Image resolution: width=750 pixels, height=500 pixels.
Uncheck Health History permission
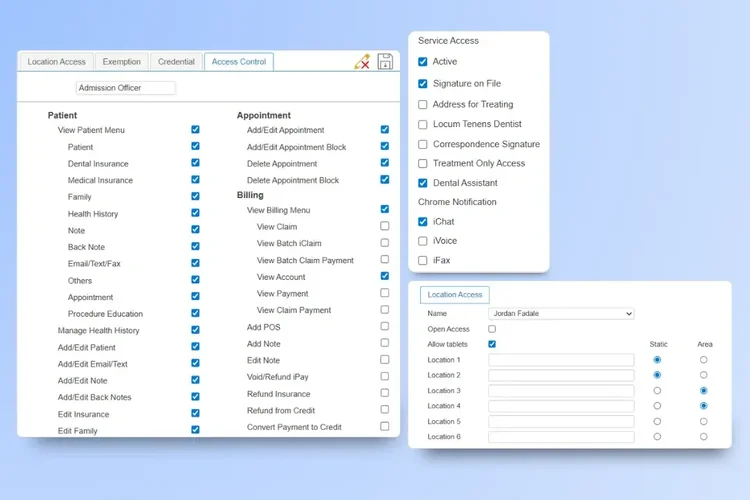195,213
